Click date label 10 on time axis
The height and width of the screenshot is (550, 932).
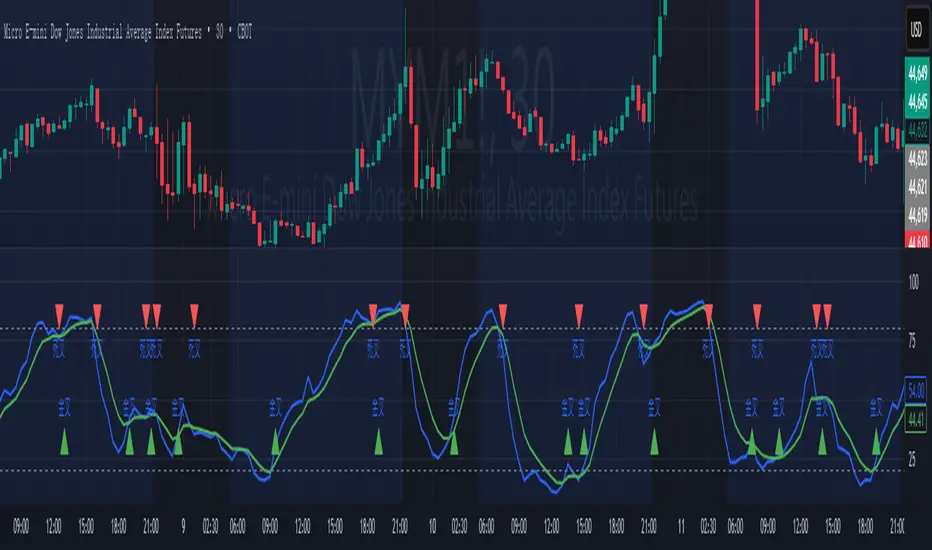pyautogui.click(x=432, y=526)
